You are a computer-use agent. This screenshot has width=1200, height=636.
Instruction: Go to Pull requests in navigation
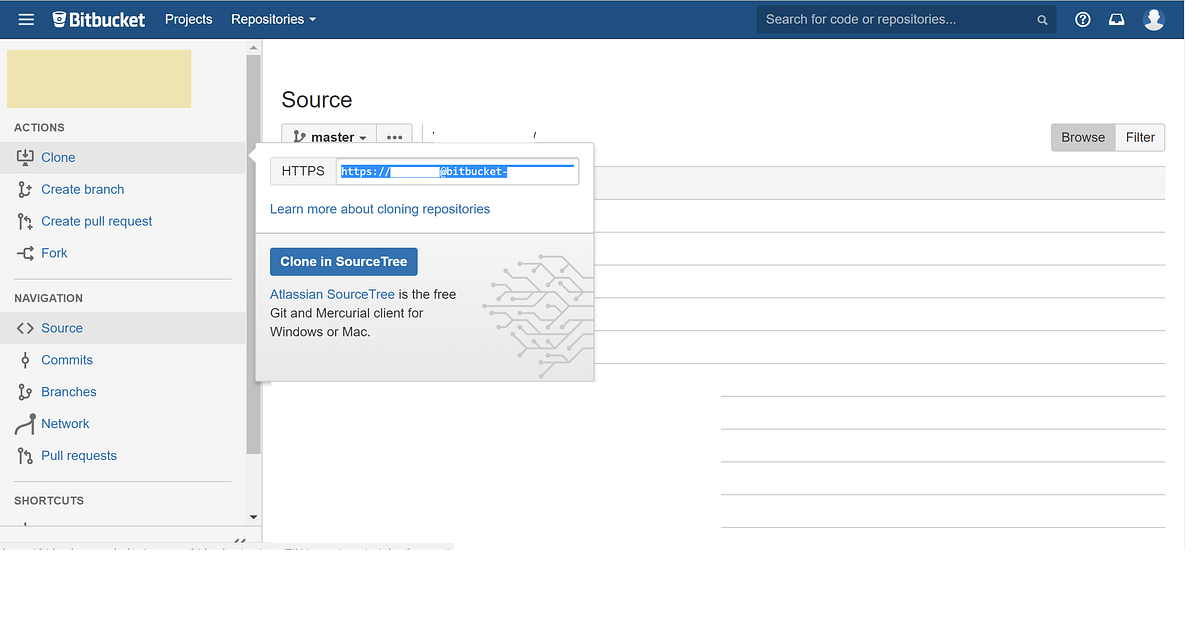(x=79, y=456)
